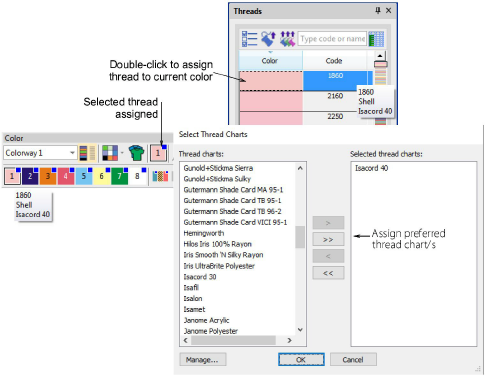Select Janome Acrylic thread chart
485x388 pixels.
tap(206, 320)
